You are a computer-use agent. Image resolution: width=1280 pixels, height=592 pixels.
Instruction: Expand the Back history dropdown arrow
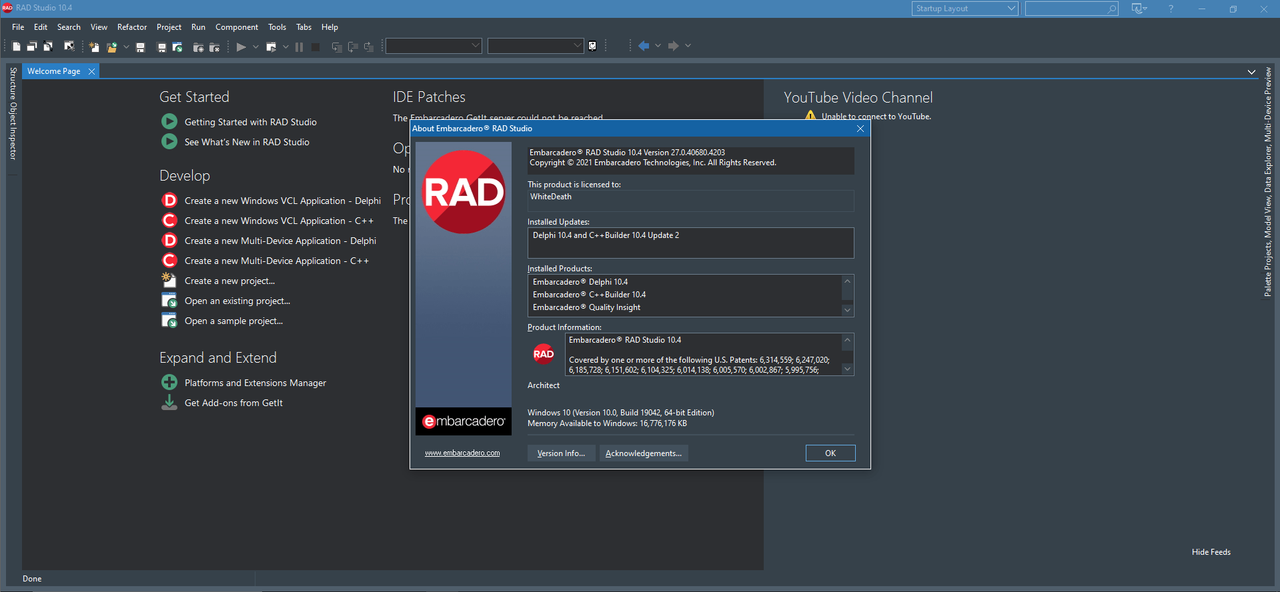tap(658, 46)
